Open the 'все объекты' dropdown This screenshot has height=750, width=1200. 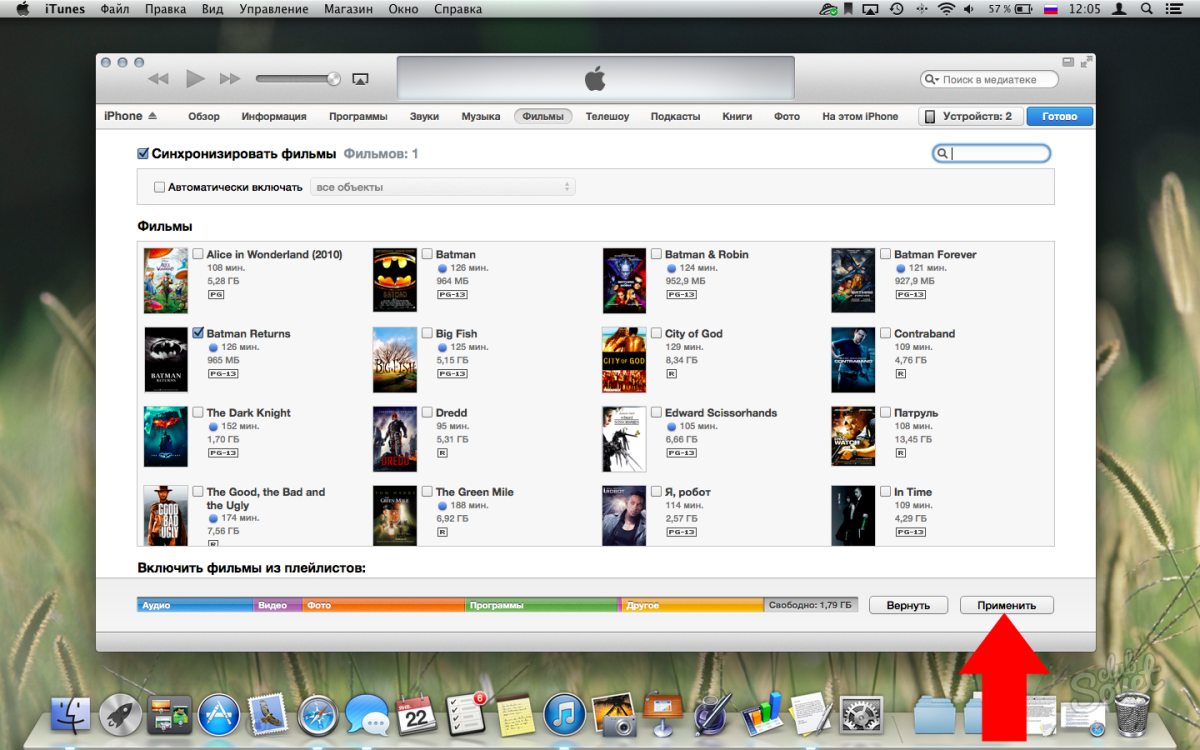443,187
